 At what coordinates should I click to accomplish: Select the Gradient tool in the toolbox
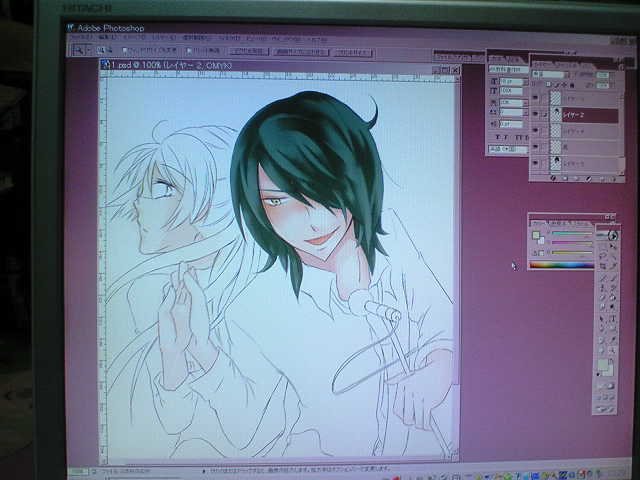[x=613, y=298]
